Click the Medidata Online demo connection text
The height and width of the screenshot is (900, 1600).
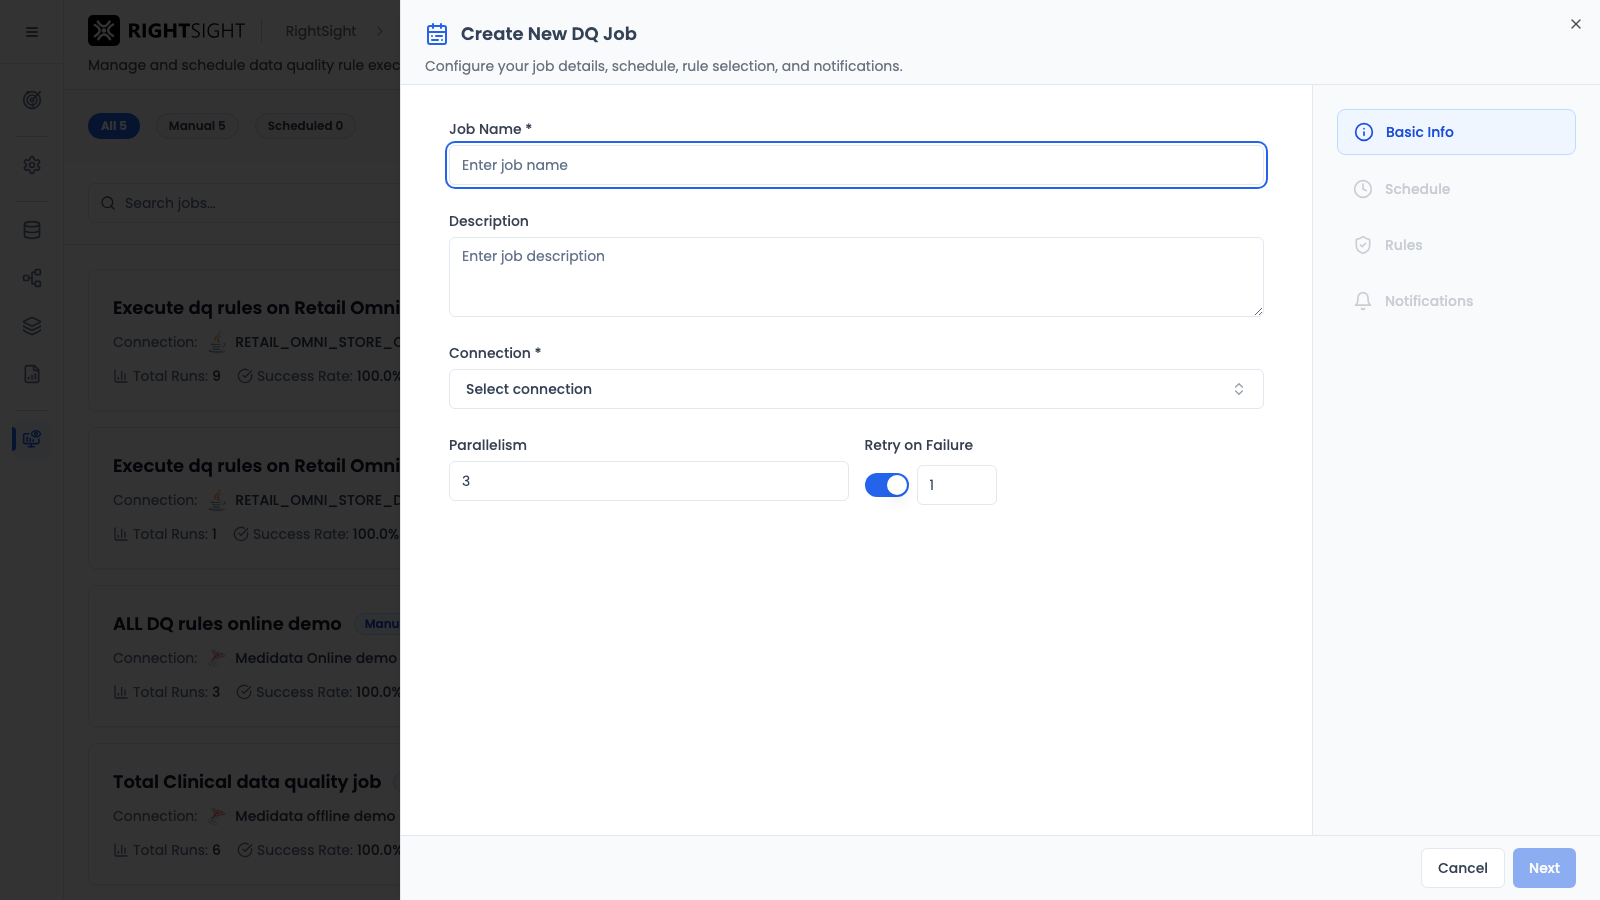pyautogui.click(x=316, y=658)
